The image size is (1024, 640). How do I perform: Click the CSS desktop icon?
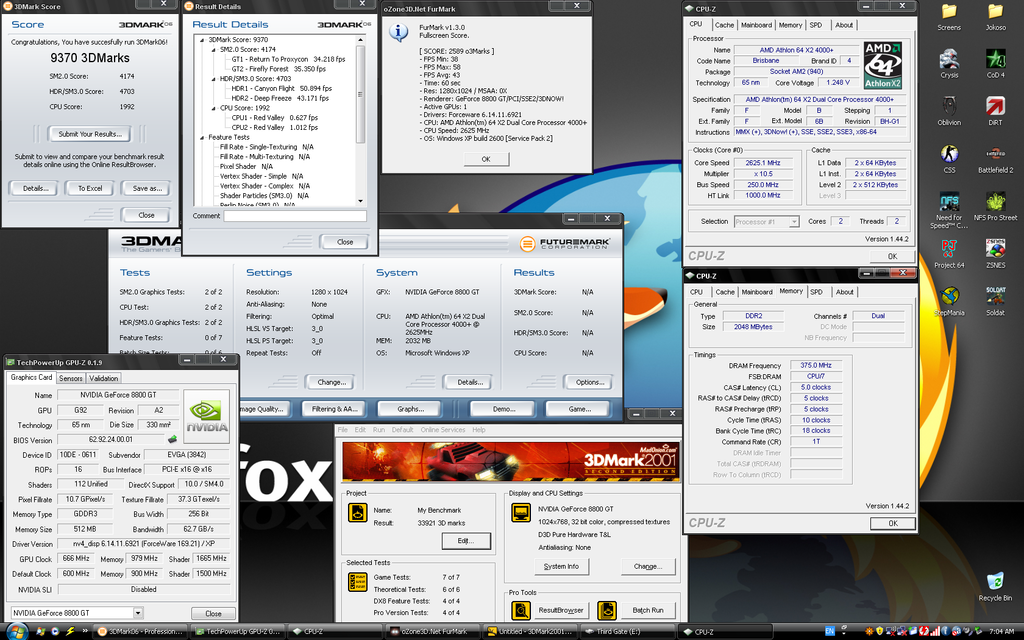(949, 159)
